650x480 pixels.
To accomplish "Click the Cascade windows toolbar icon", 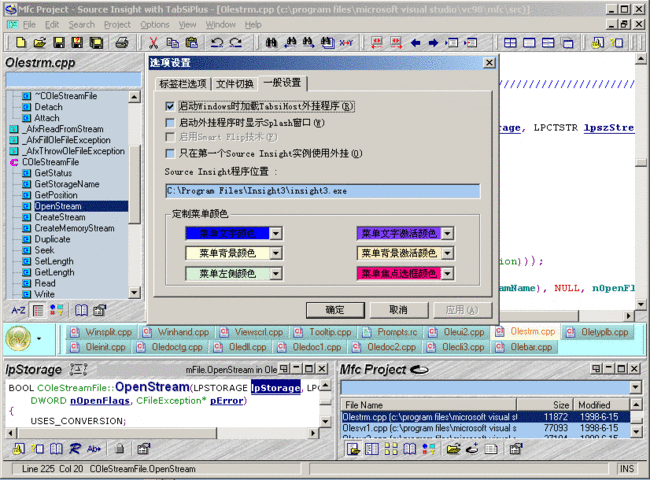I will pos(568,42).
